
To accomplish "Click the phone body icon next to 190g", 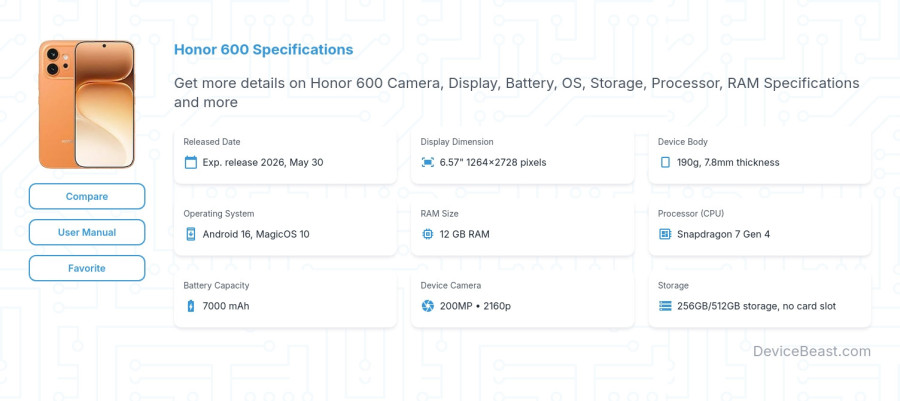I will click(x=665, y=162).
